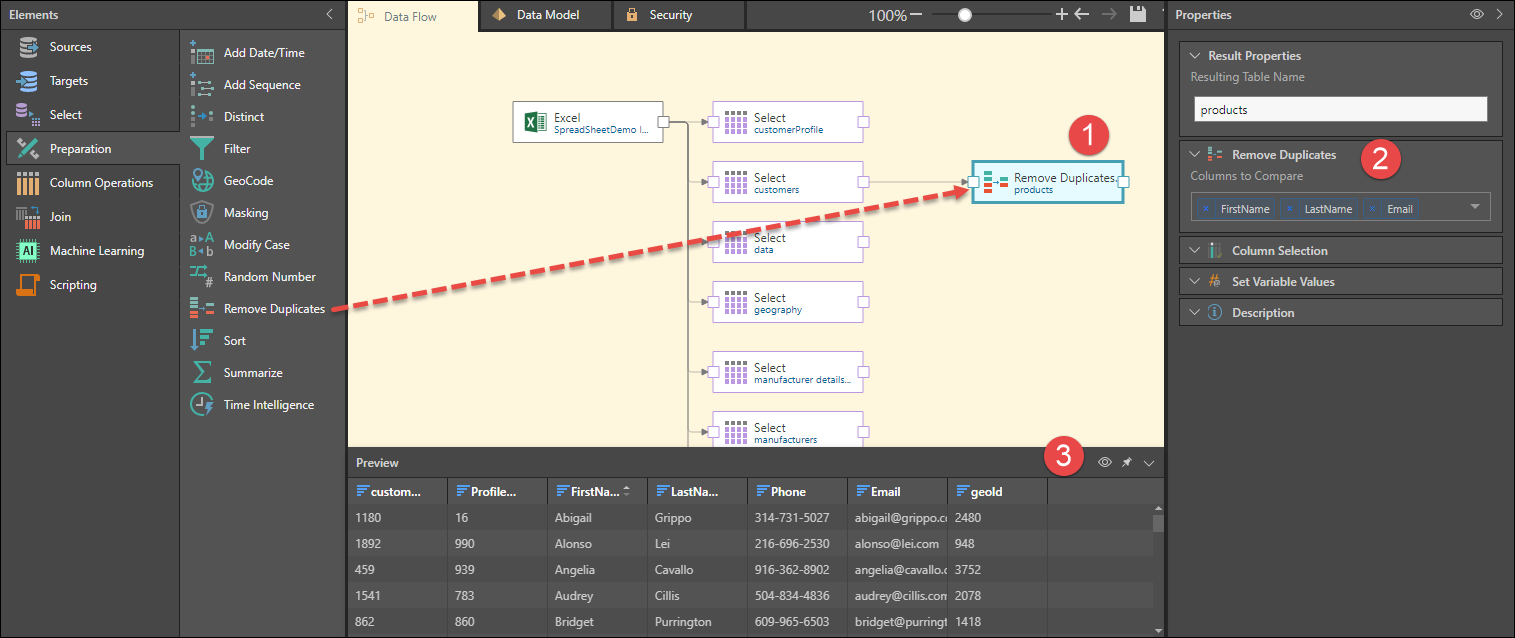The height and width of the screenshot is (638, 1515).
Task: Select the Filter preparation element
Action: pyautogui.click(x=236, y=149)
